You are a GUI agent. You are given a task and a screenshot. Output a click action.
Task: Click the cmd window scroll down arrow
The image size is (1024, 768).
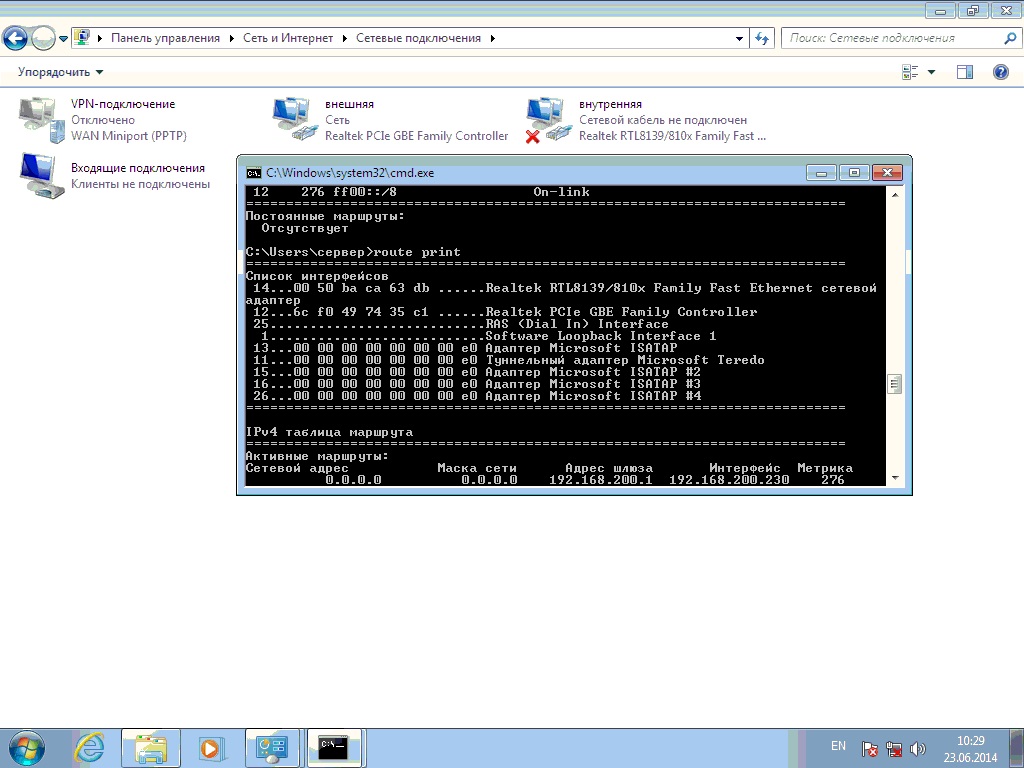coord(894,478)
